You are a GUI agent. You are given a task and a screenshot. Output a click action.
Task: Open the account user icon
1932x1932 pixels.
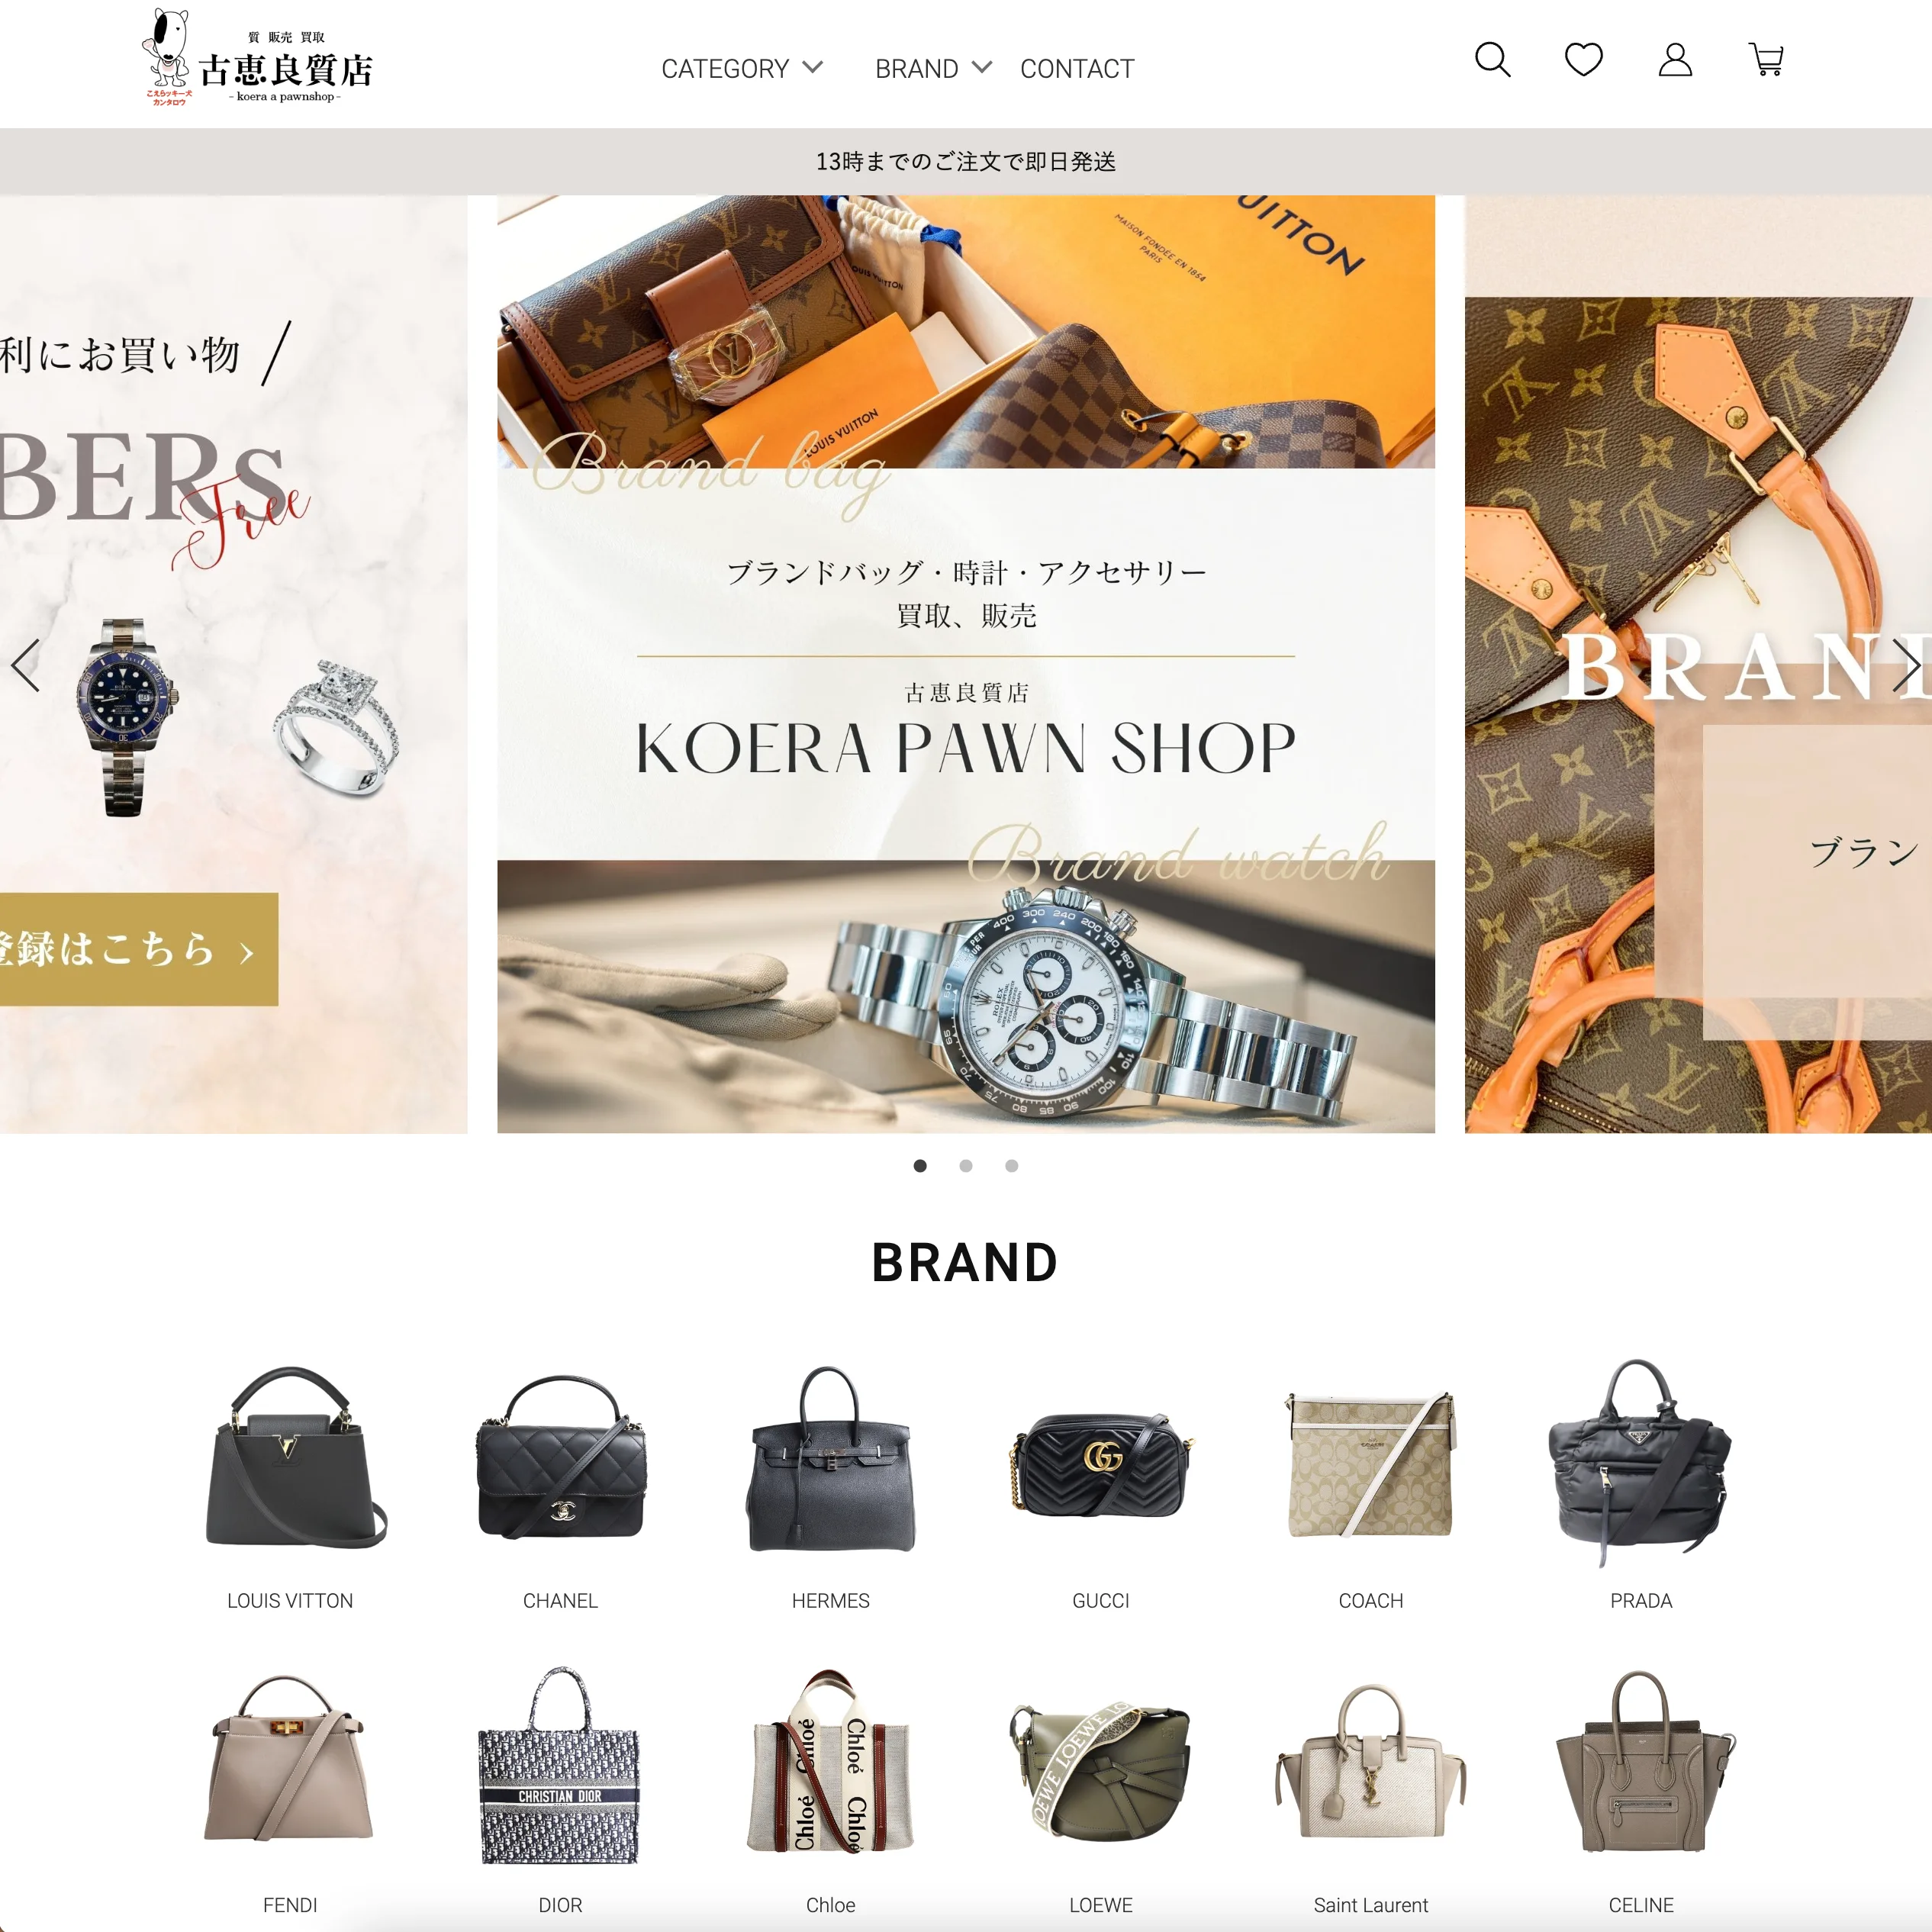pyautogui.click(x=1675, y=60)
